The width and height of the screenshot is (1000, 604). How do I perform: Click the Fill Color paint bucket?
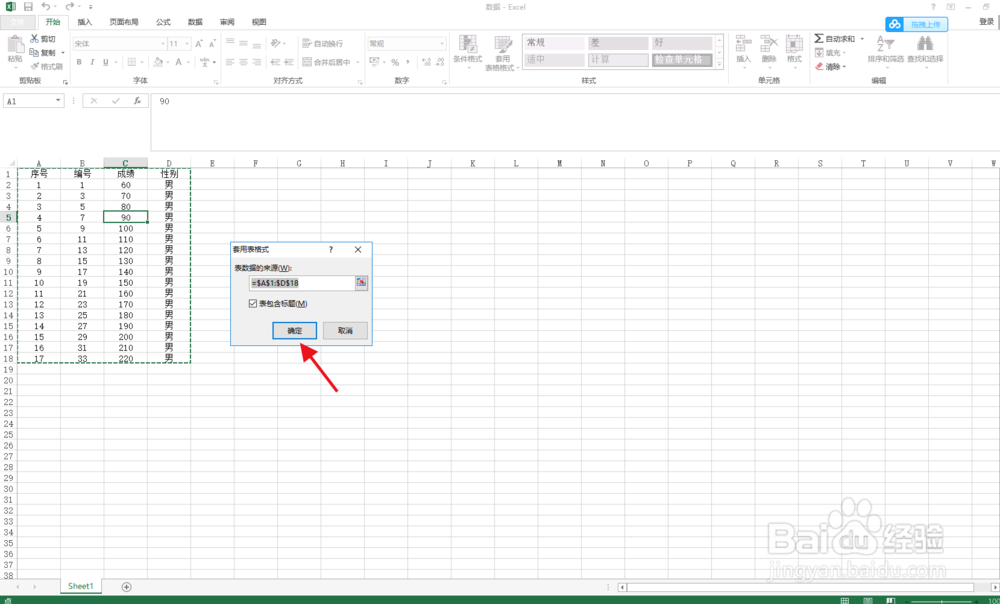click(x=158, y=62)
